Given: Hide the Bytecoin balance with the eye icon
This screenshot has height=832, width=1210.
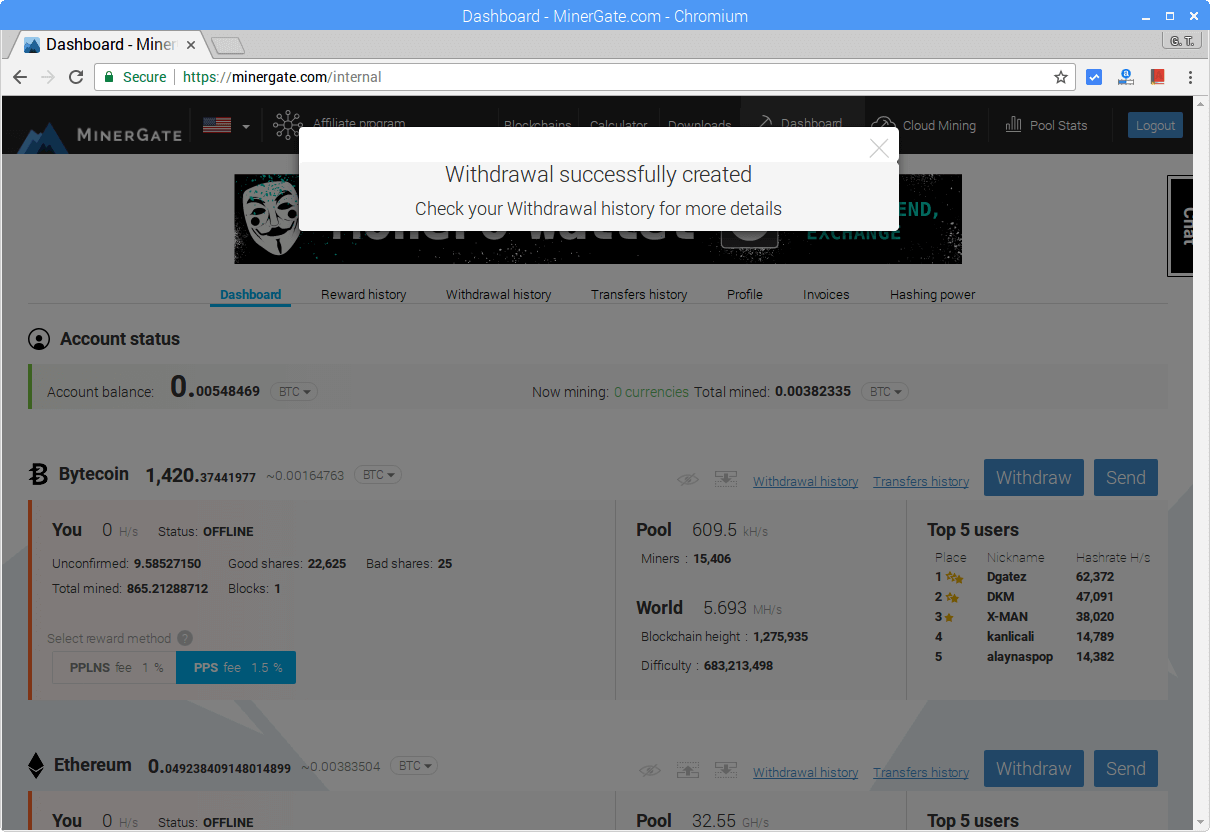Looking at the screenshot, I should pyautogui.click(x=688, y=479).
